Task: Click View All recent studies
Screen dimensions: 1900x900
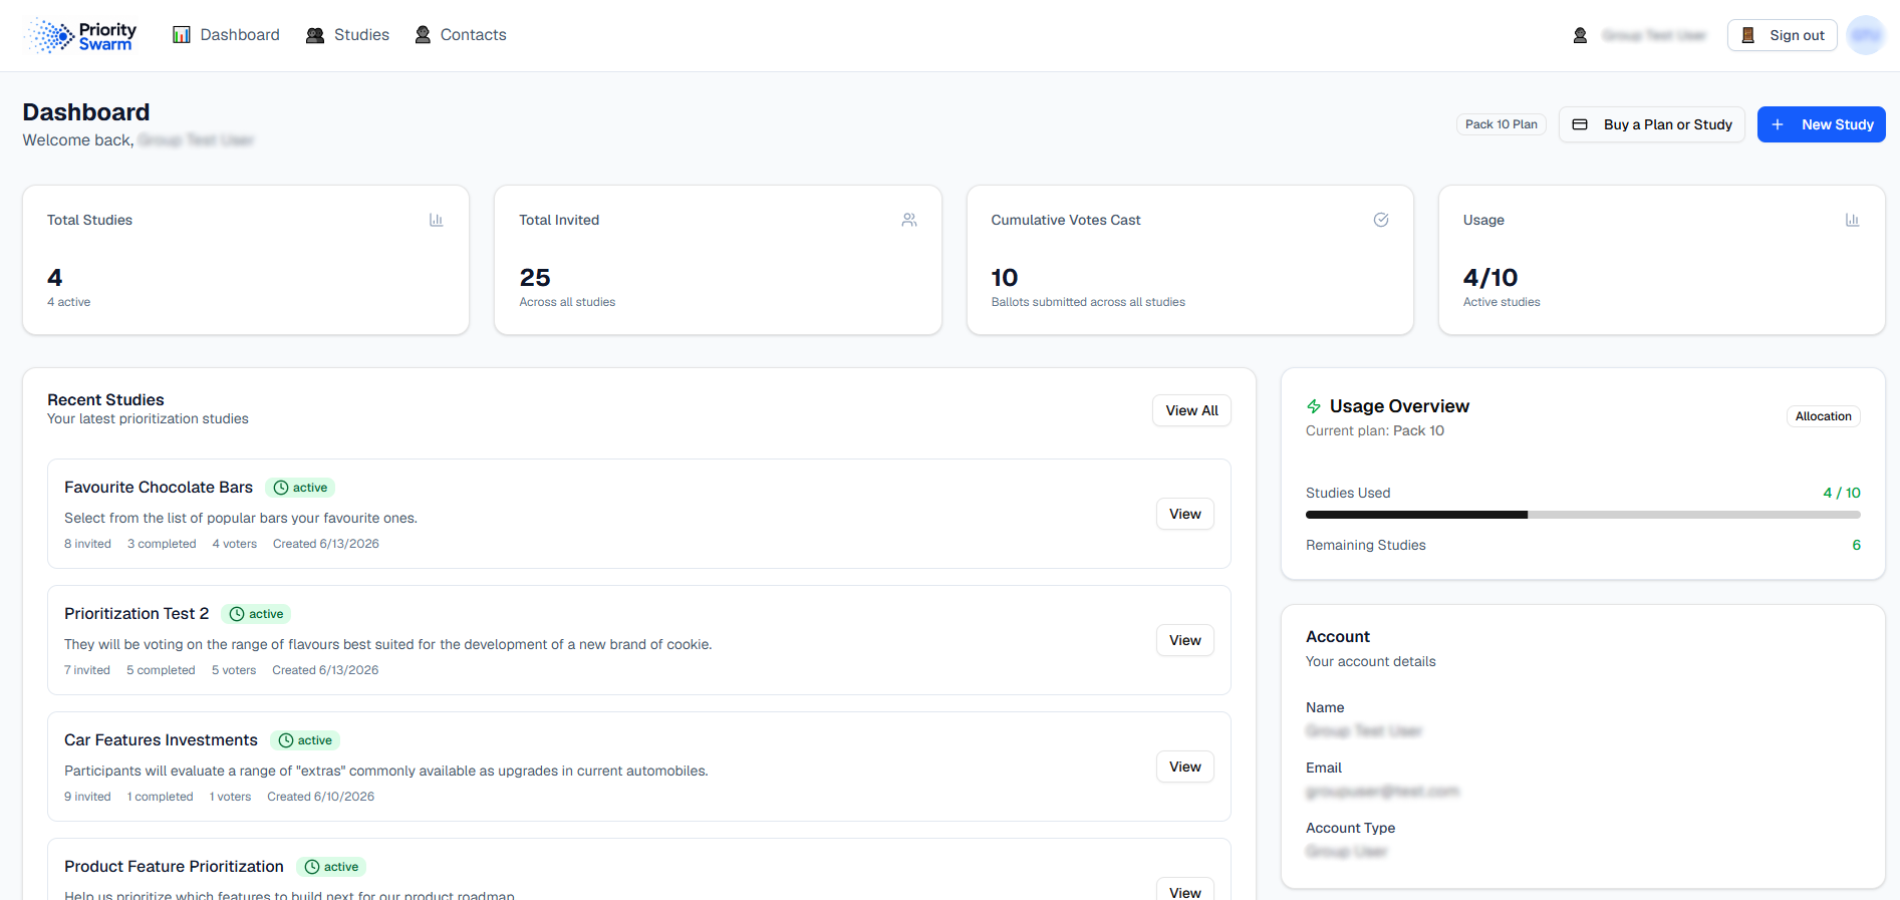Action: (x=1192, y=411)
